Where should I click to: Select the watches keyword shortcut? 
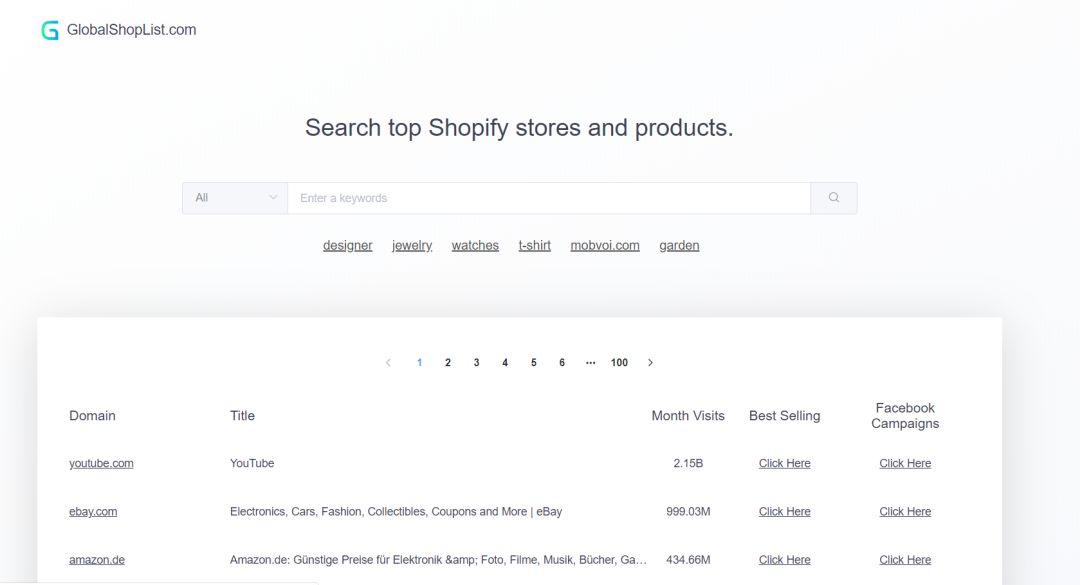[474, 245]
